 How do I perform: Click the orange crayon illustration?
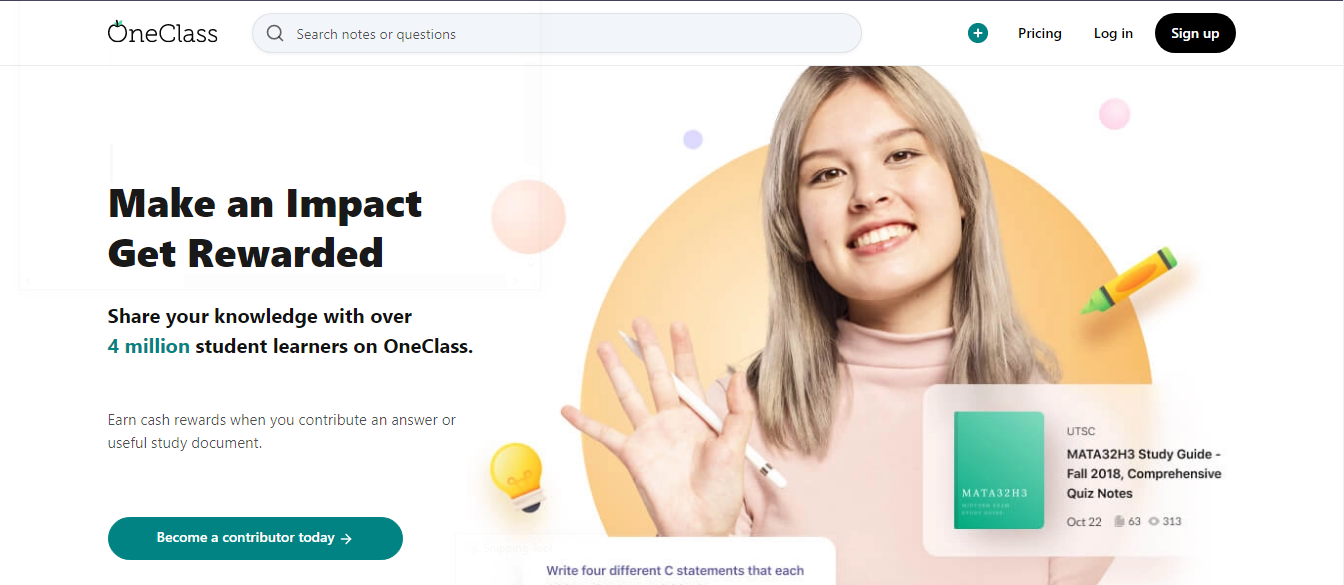[1130, 282]
